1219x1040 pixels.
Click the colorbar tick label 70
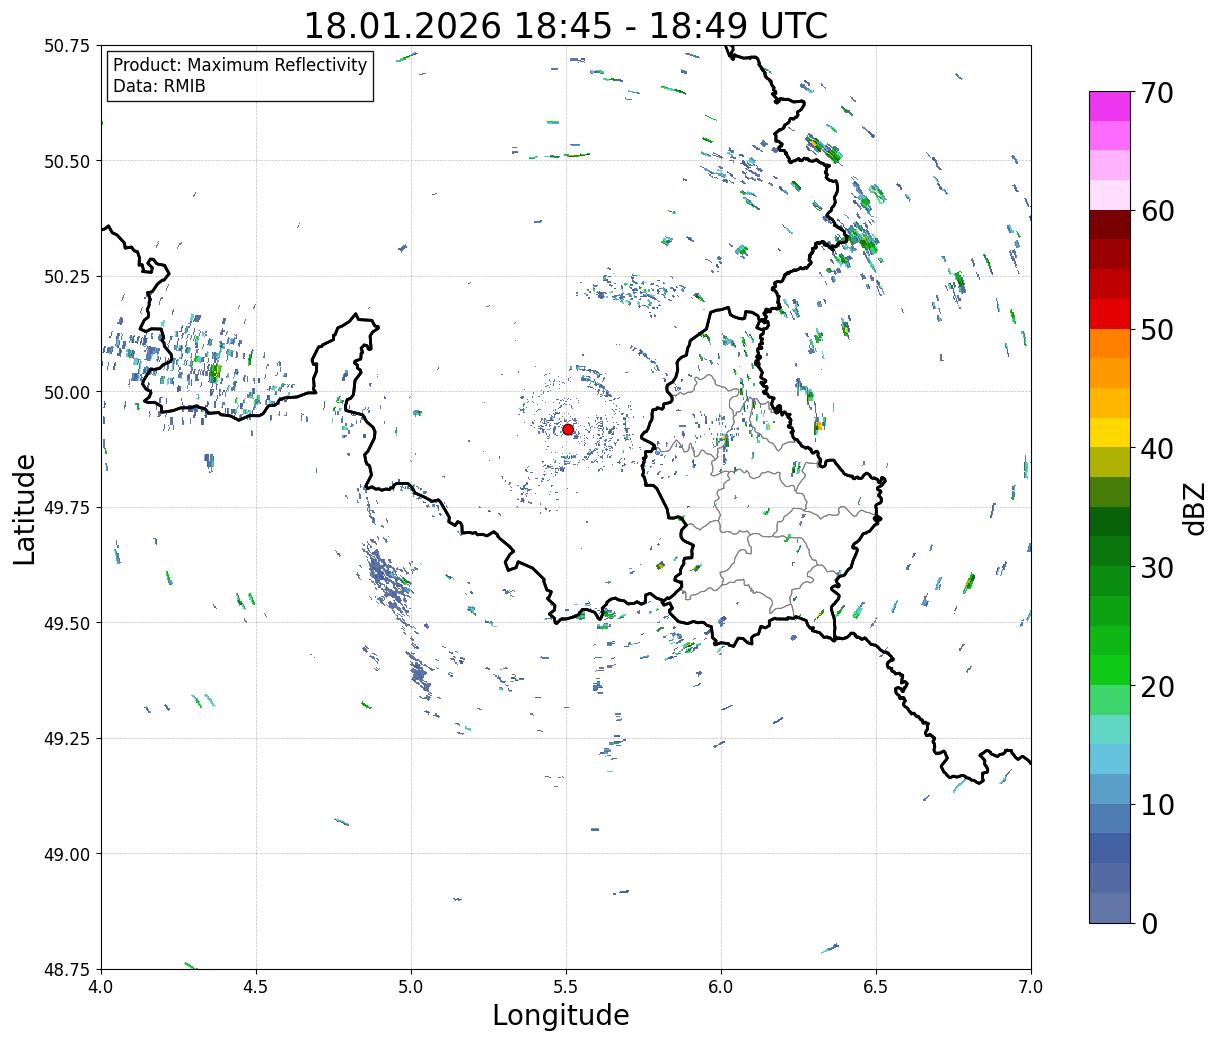pyautogui.click(x=1156, y=93)
